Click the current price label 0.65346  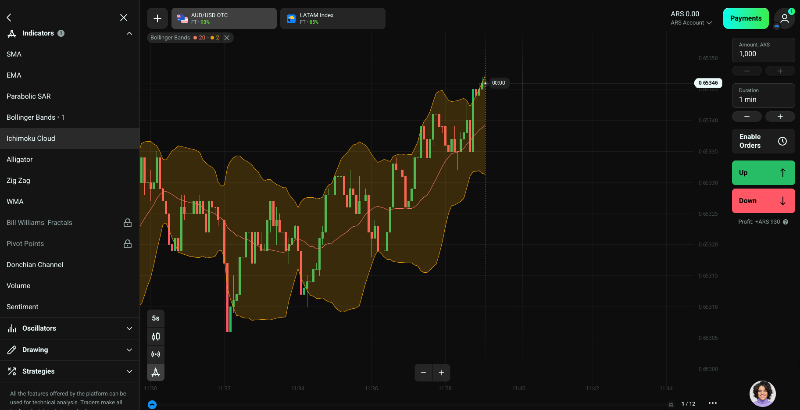click(708, 83)
